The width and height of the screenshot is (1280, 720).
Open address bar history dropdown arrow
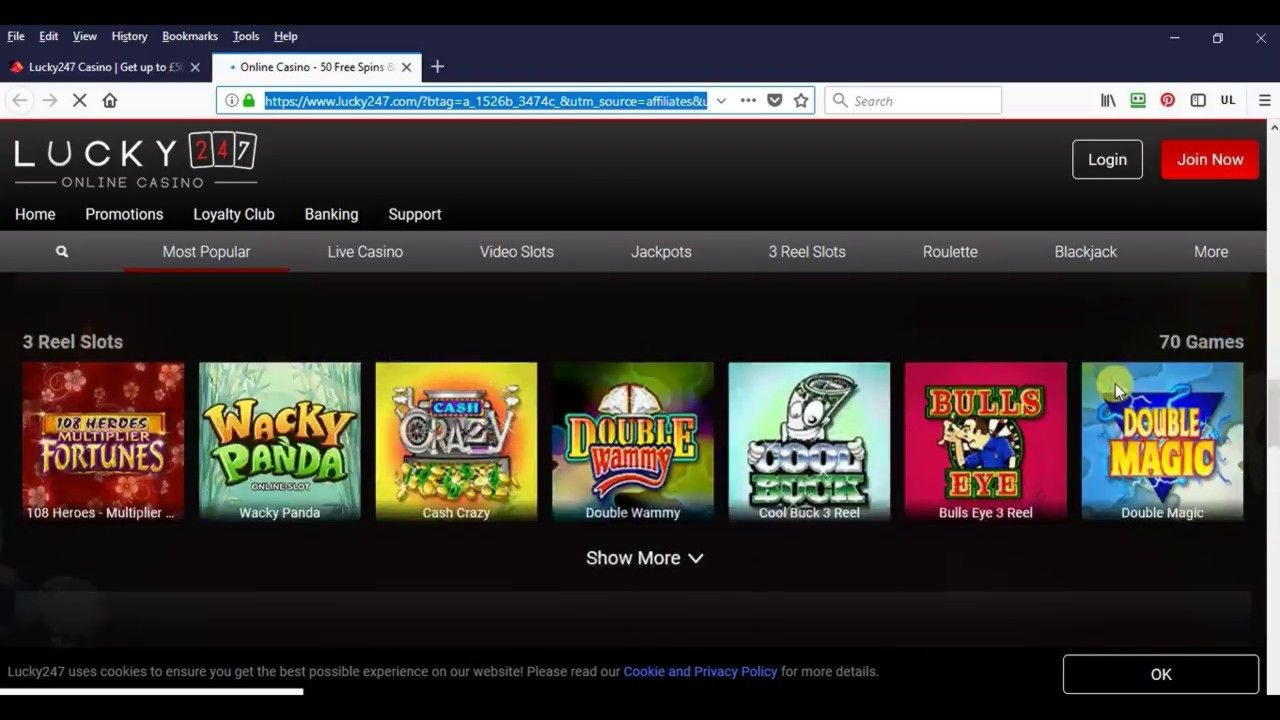tap(721, 100)
